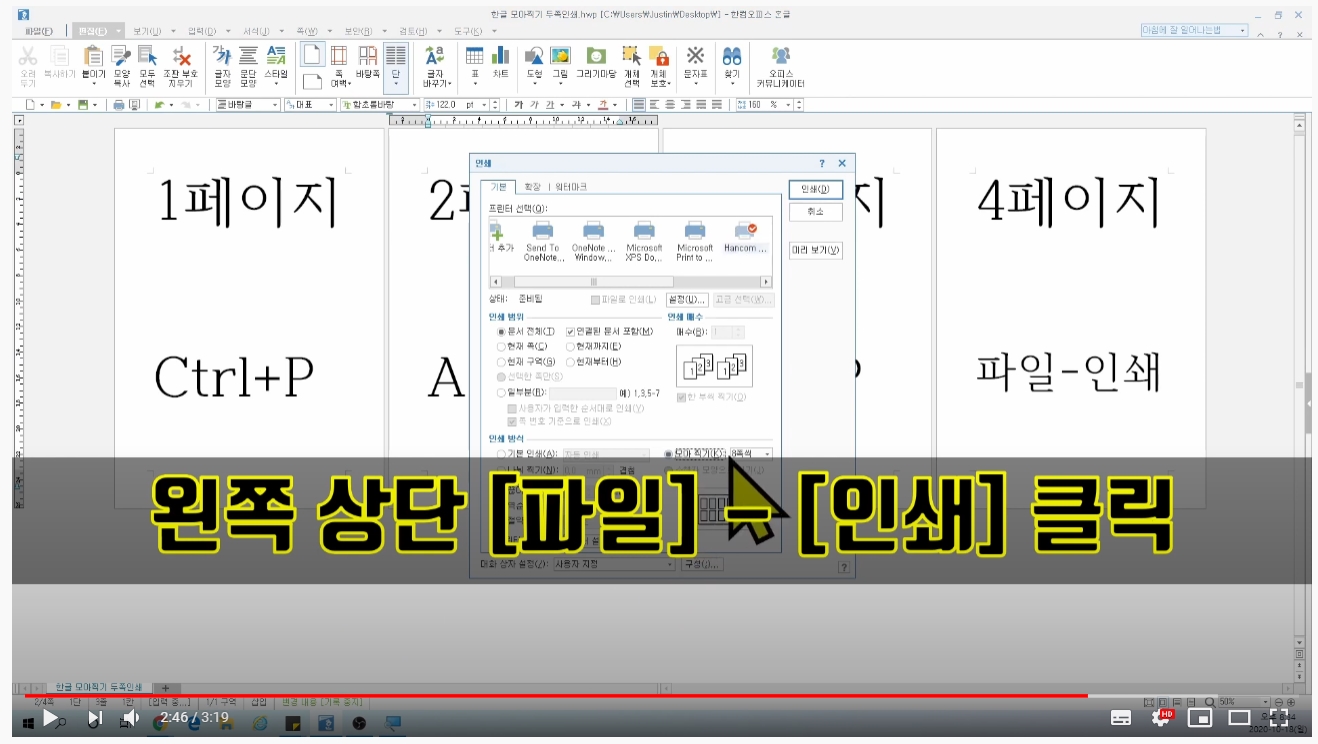Select 문서 전체 radio button
This screenshot has width=1318, height=744.
click(x=502, y=331)
